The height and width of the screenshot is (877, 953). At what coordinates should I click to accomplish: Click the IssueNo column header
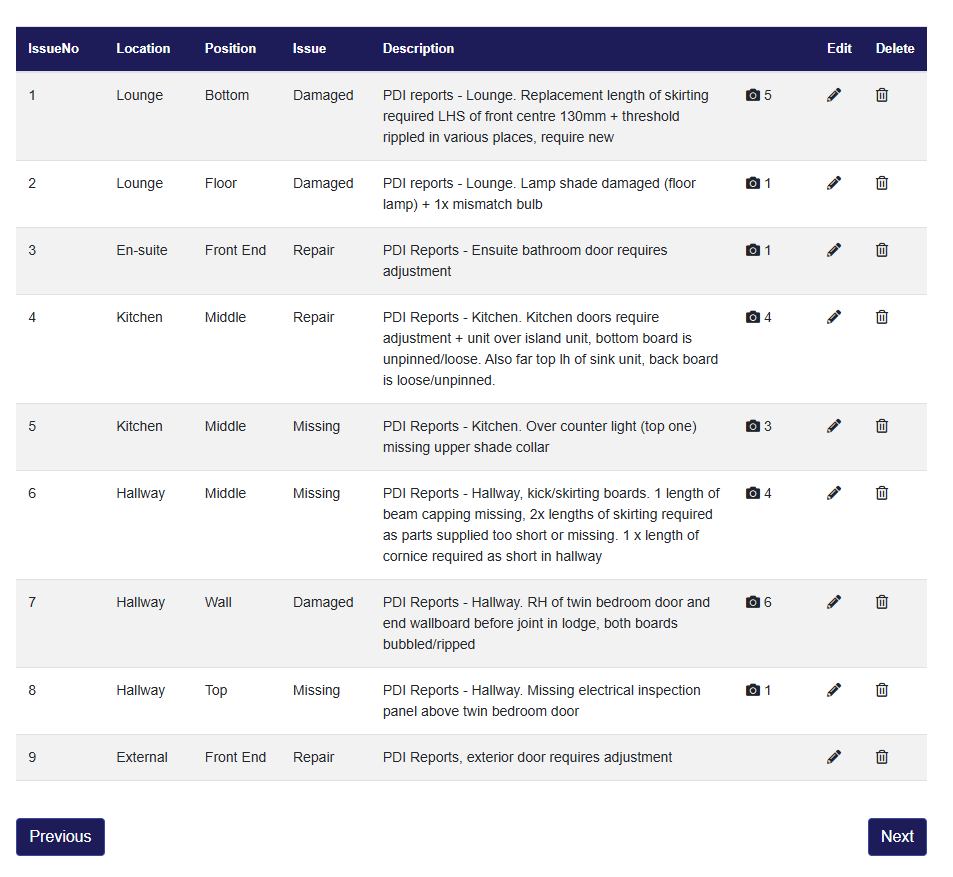[54, 48]
